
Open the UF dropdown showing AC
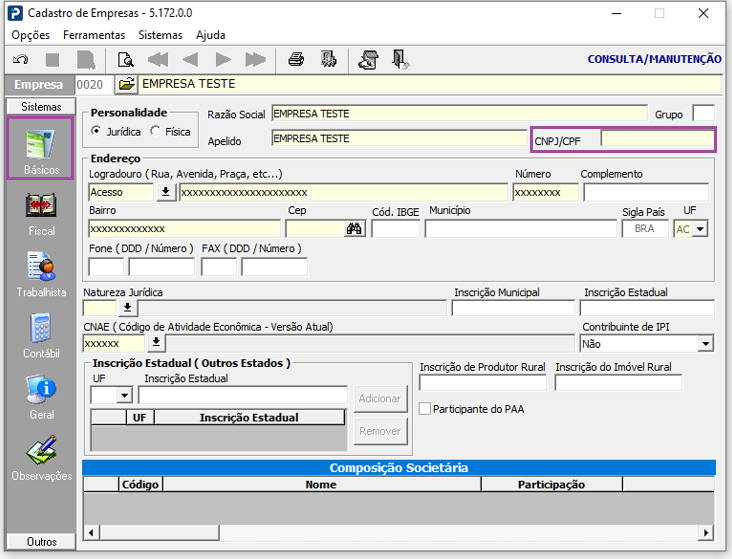700,229
